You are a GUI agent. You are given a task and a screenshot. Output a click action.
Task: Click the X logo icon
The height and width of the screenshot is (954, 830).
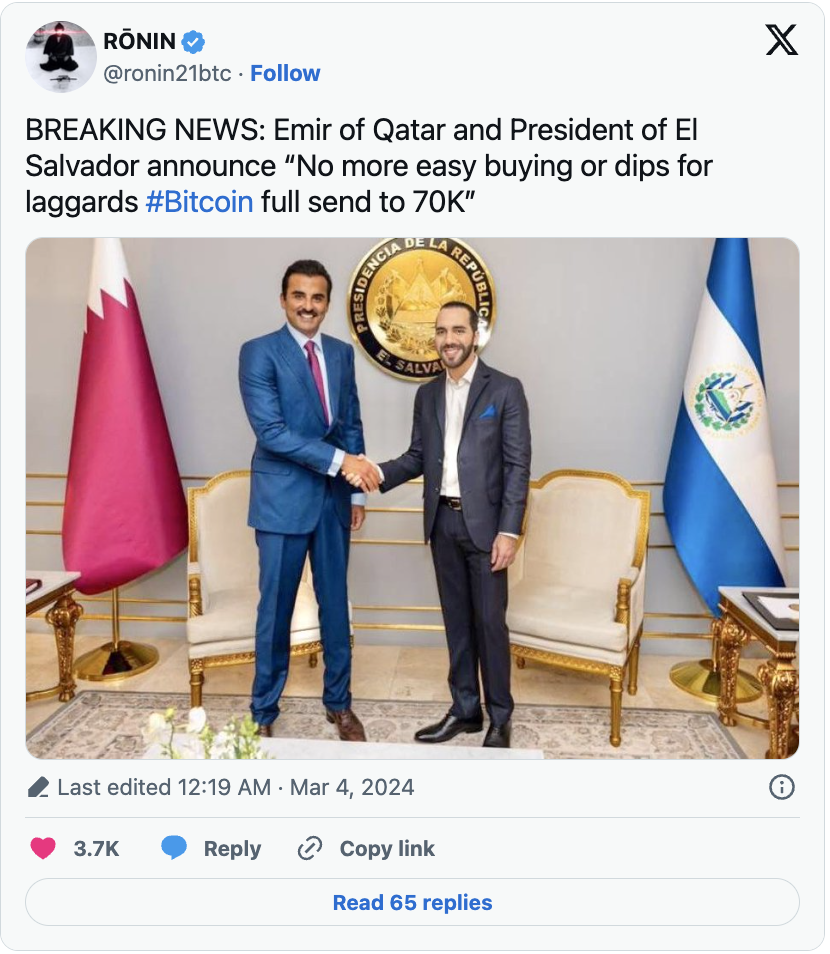781,41
